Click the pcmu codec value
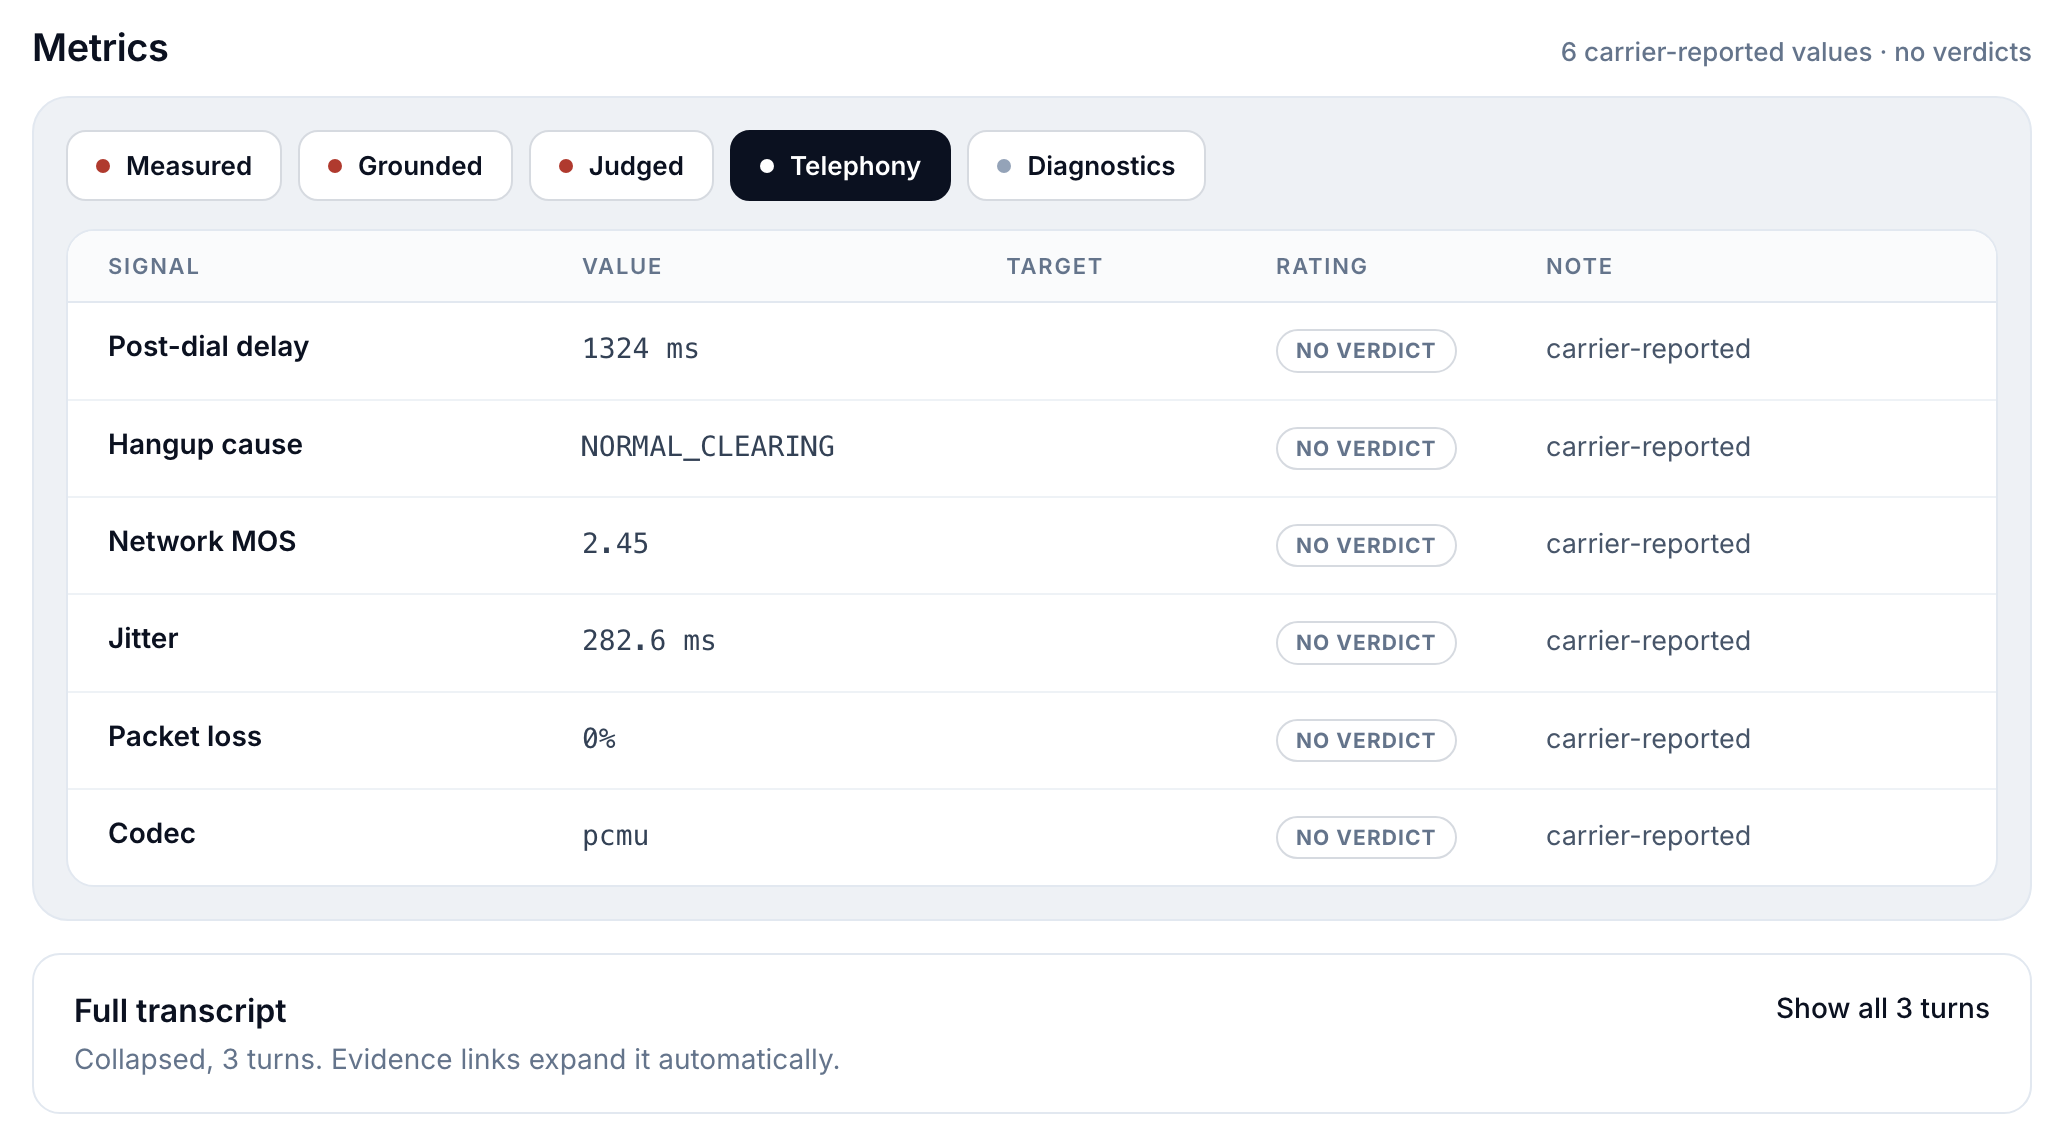 [x=615, y=836]
